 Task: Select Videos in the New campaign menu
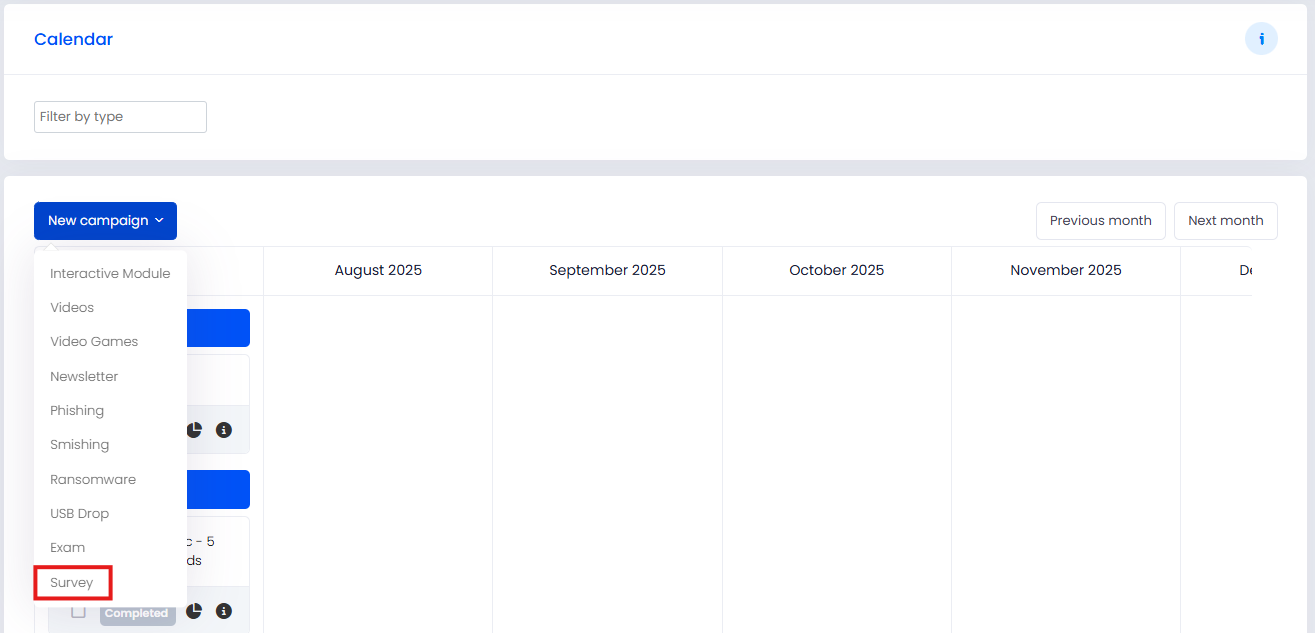[x=72, y=307]
